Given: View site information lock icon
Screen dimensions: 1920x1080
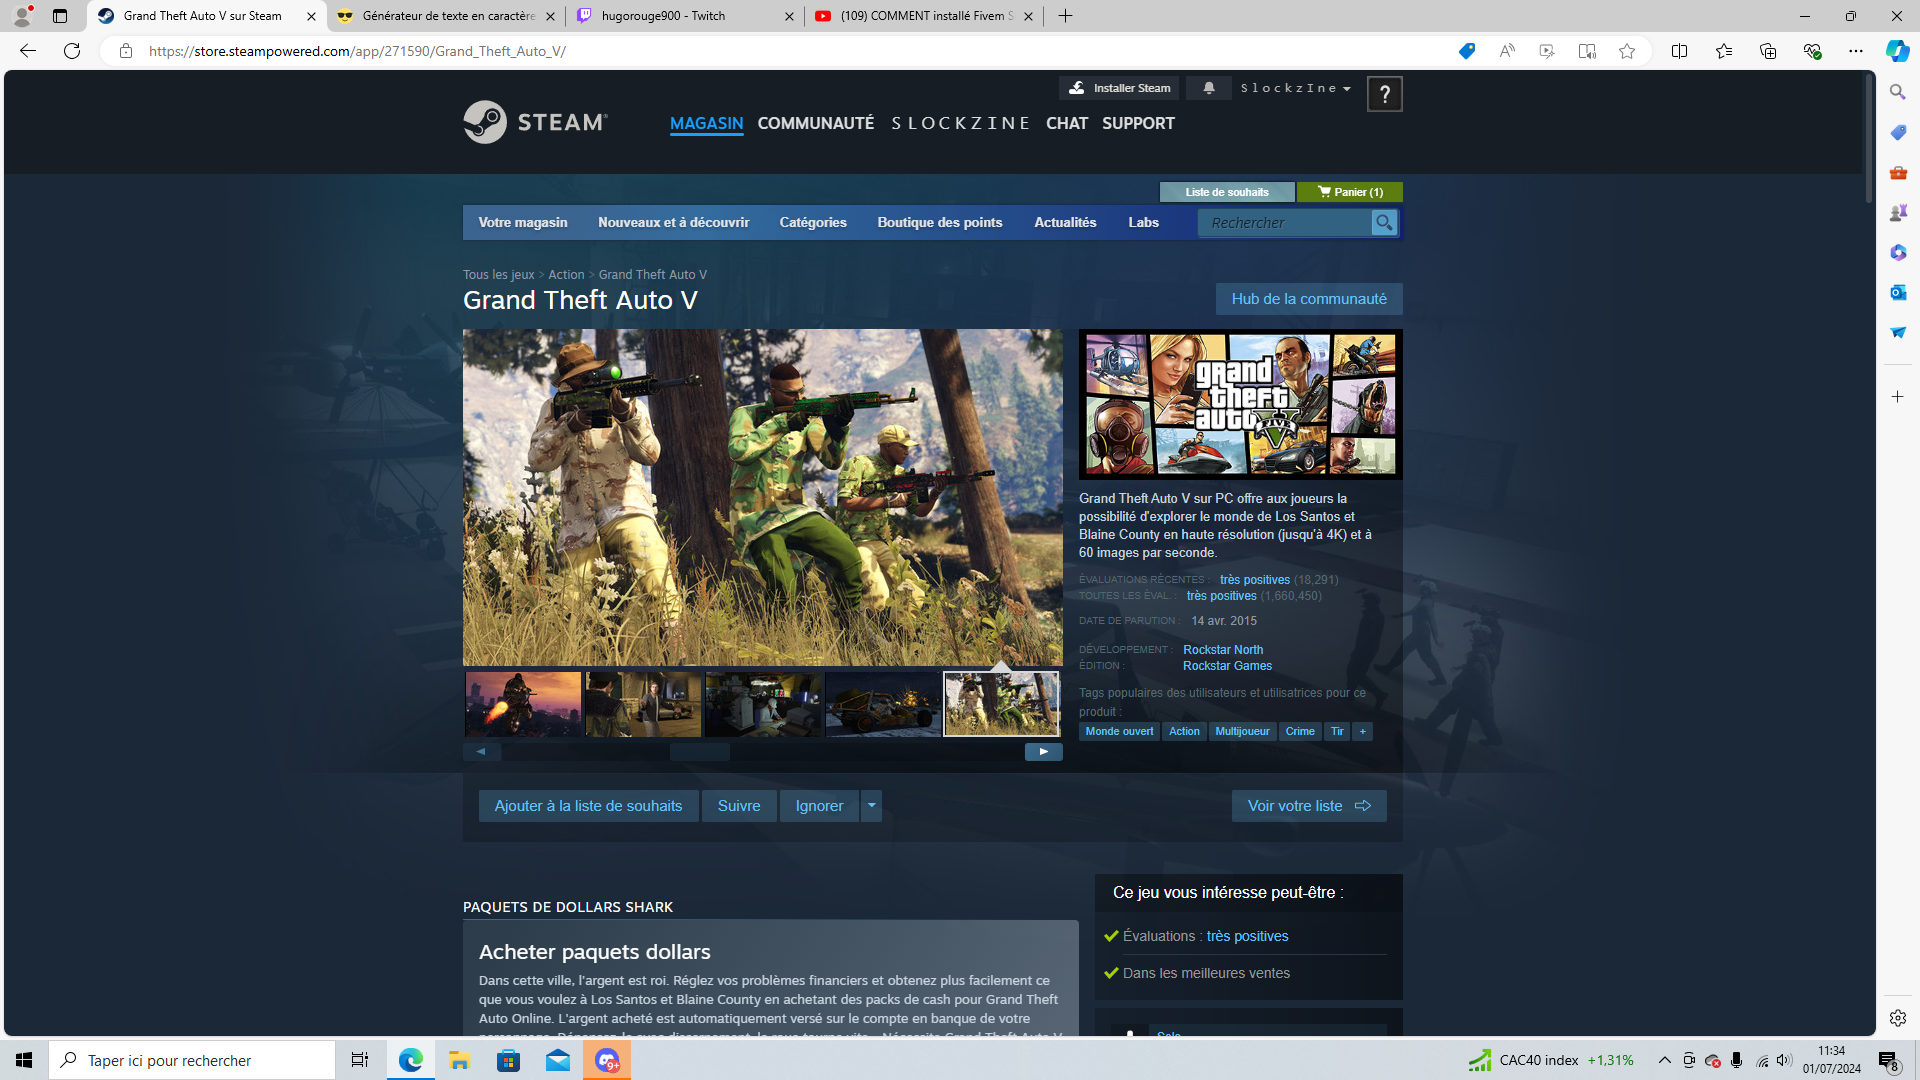Looking at the screenshot, I should (126, 51).
